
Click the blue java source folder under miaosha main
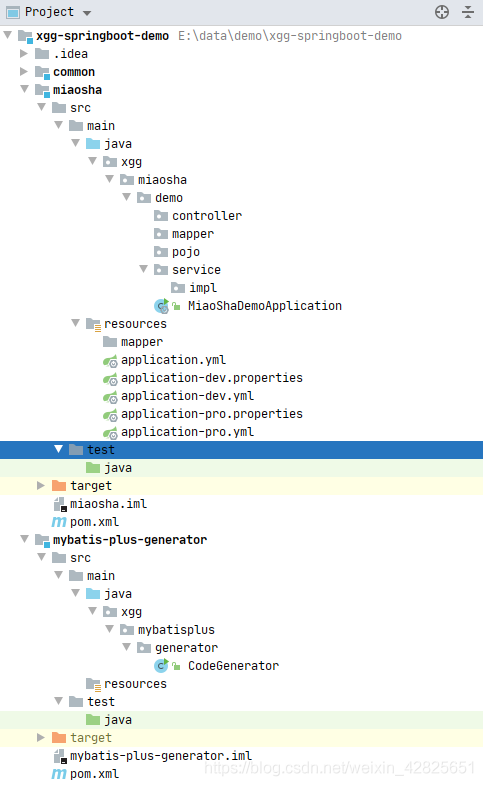click(93, 144)
